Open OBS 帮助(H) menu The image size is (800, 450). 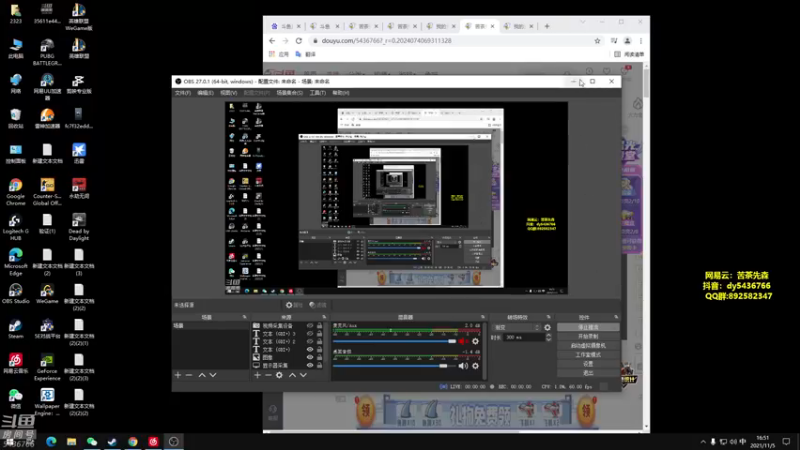[x=341, y=93]
